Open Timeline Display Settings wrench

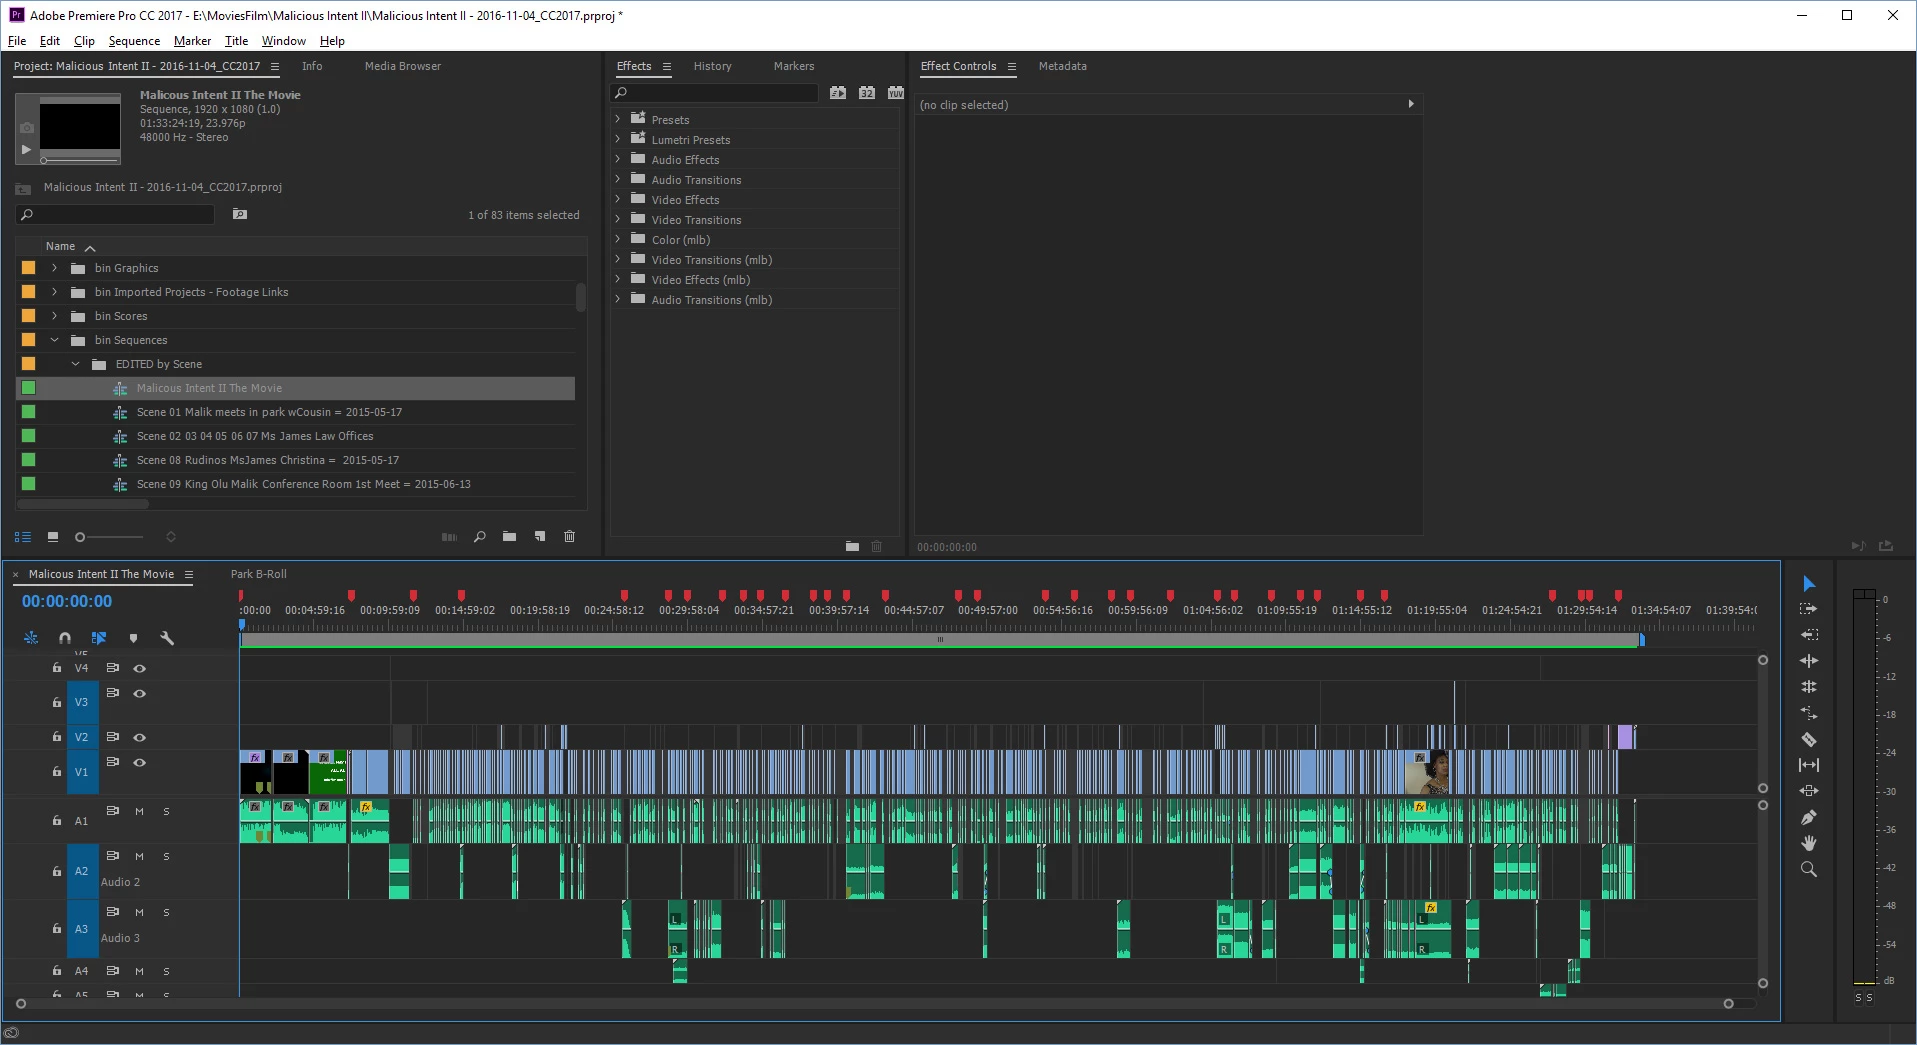click(167, 638)
